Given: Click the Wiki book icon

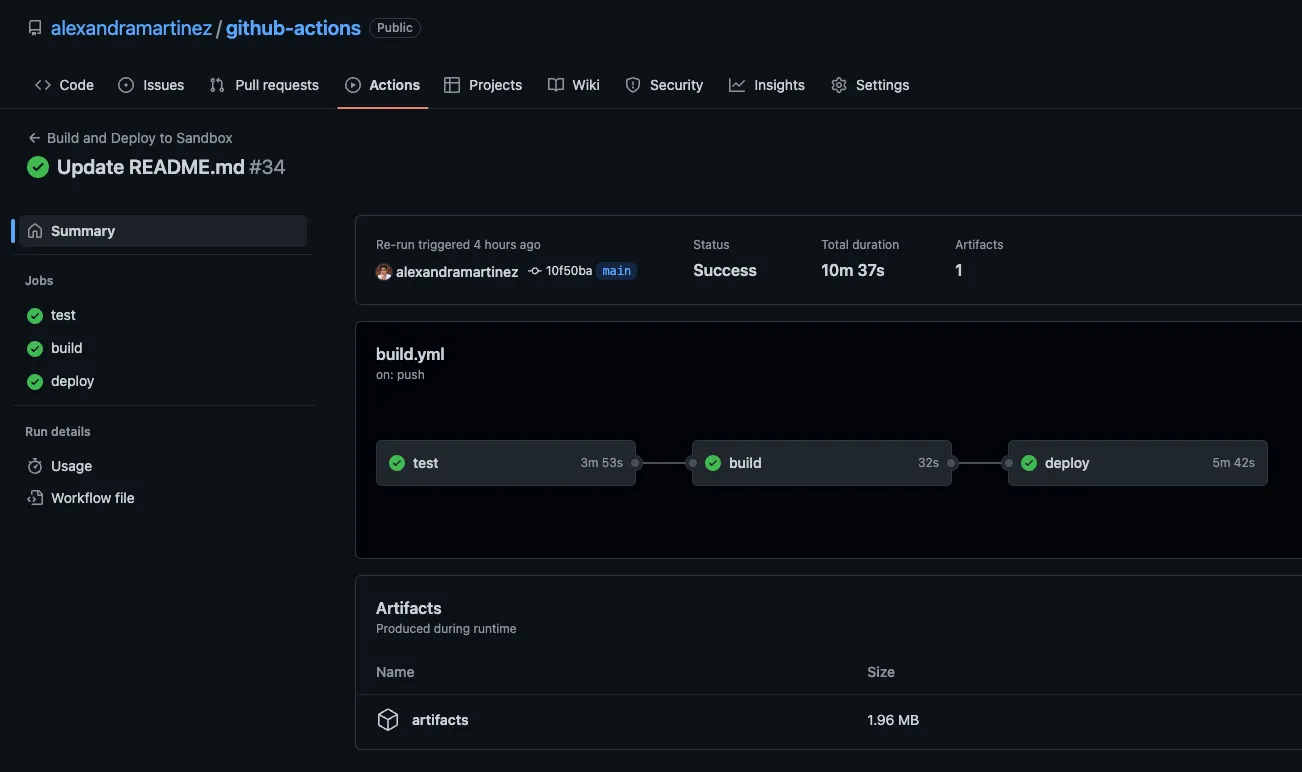Looking at the screenshot, I should click(x=556, y=85).
